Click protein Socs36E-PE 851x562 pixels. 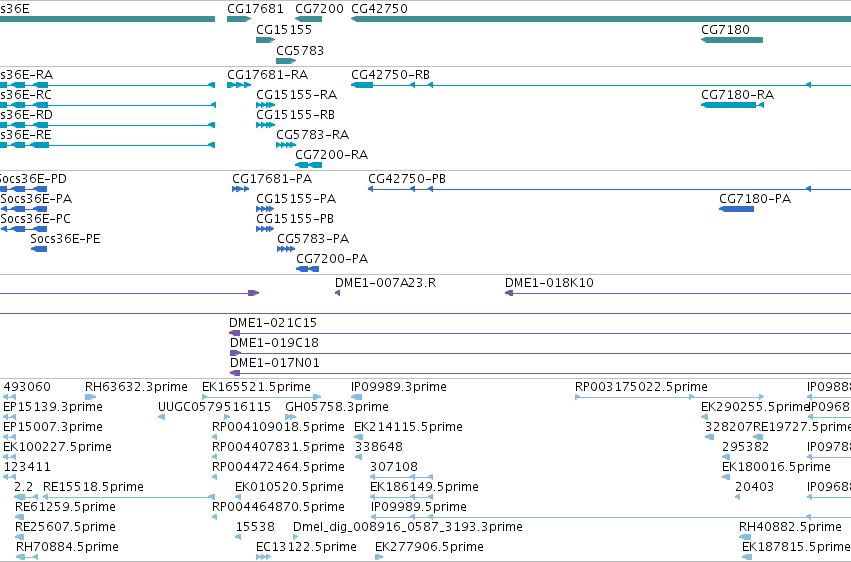coord(65,239)
